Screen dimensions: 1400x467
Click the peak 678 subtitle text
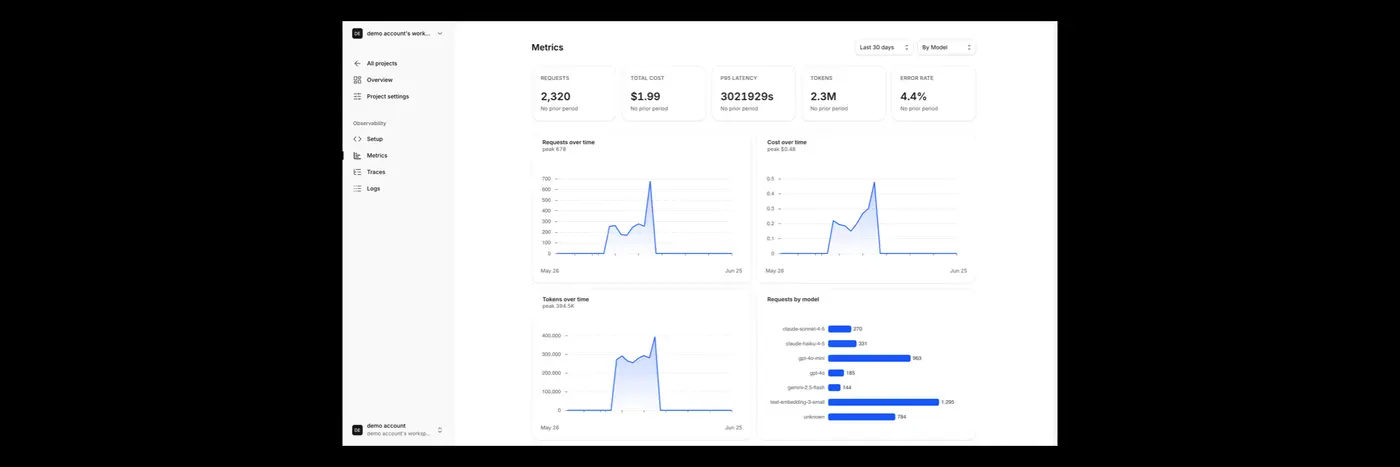click(x=554, y=149)
